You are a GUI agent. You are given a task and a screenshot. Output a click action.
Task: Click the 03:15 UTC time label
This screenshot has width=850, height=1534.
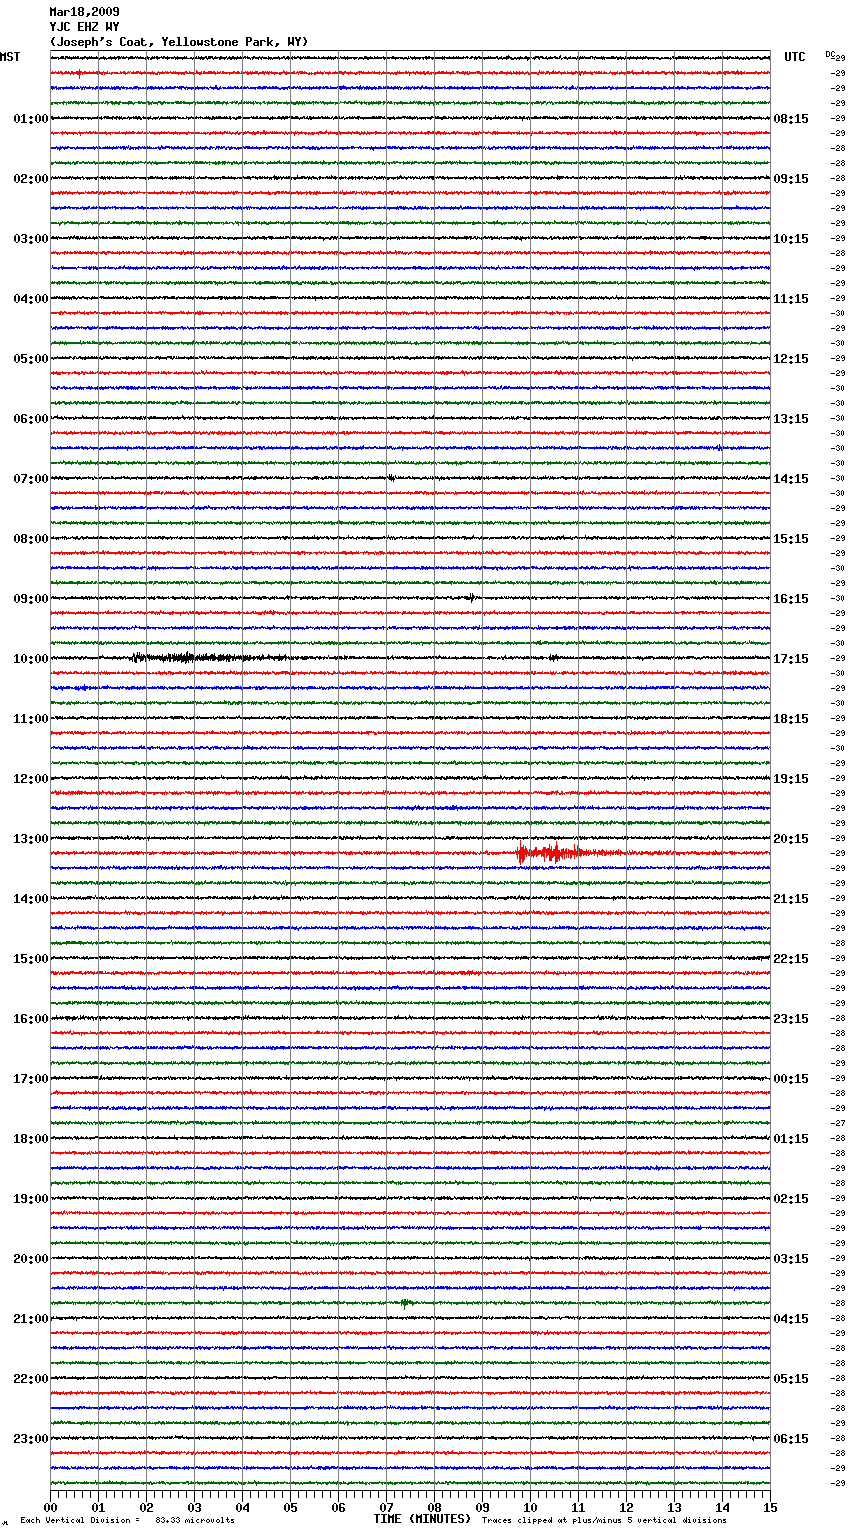coord(791,1259)
